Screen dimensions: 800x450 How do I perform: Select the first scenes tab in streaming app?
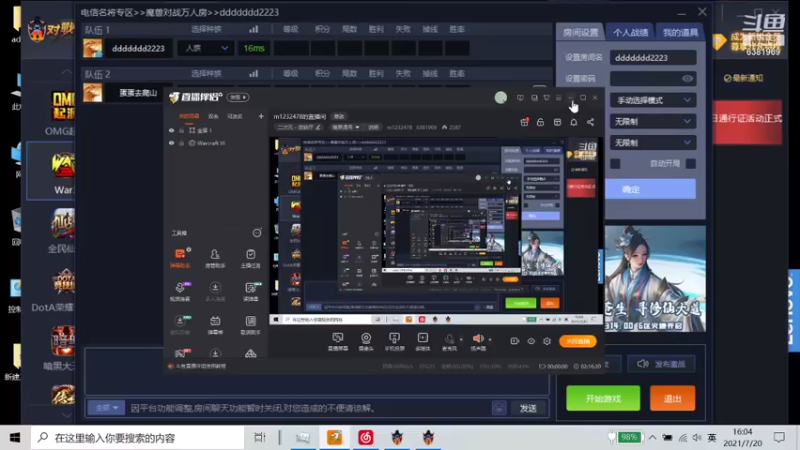pos(189,116)
